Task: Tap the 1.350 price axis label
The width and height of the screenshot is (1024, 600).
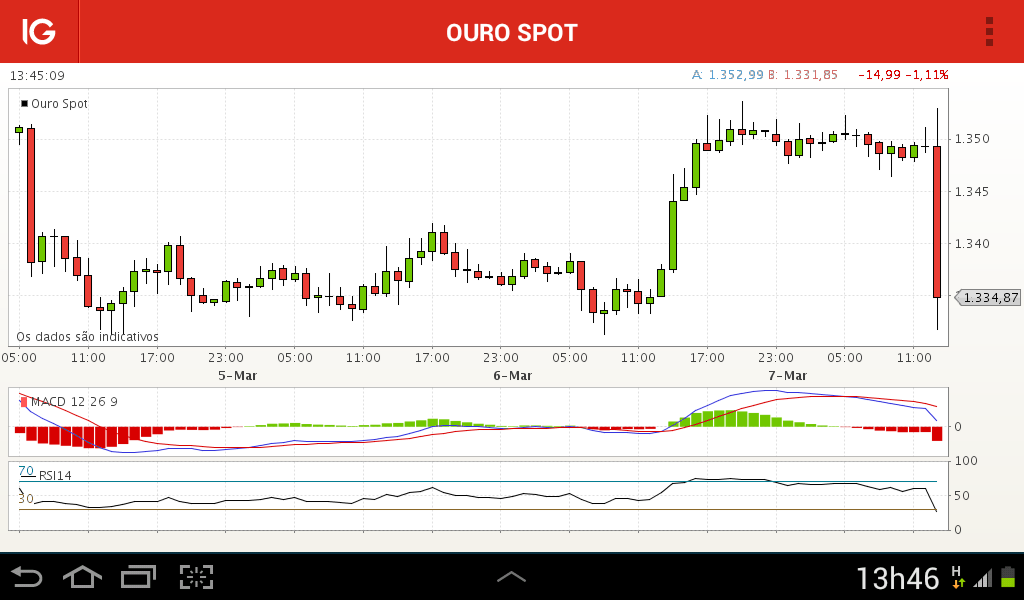Action: click(972, 138)
